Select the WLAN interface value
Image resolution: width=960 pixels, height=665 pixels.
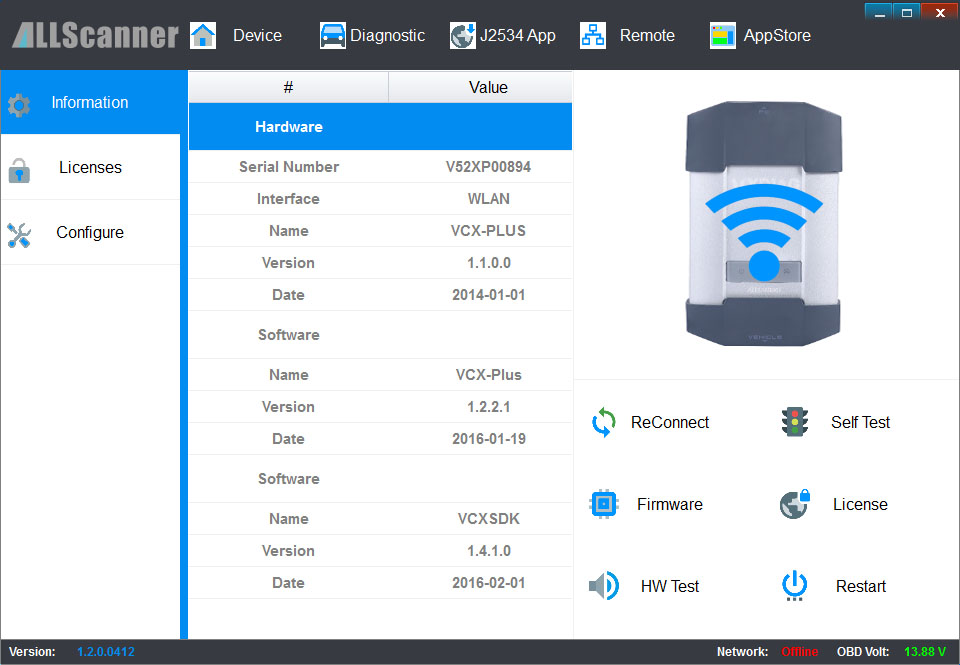click(x=488, y=198)
